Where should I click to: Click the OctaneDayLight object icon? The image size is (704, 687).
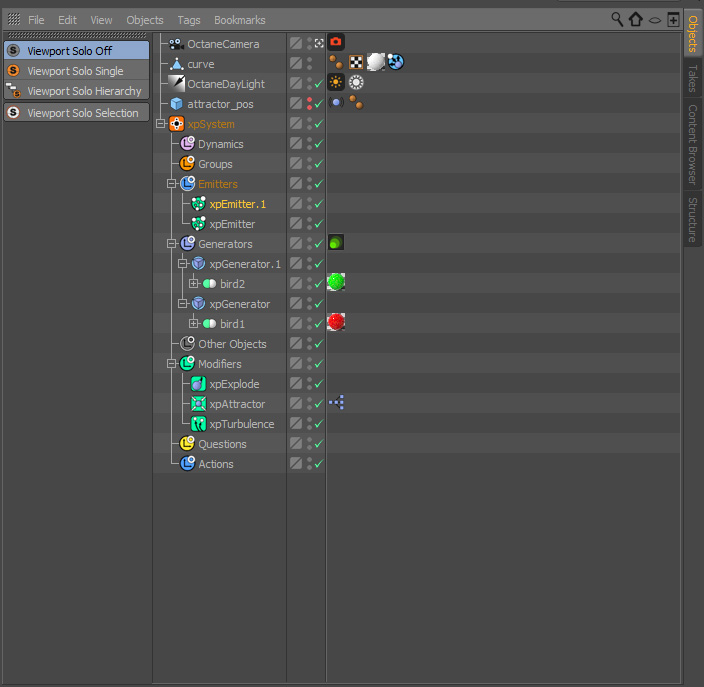tap(176, 84)
